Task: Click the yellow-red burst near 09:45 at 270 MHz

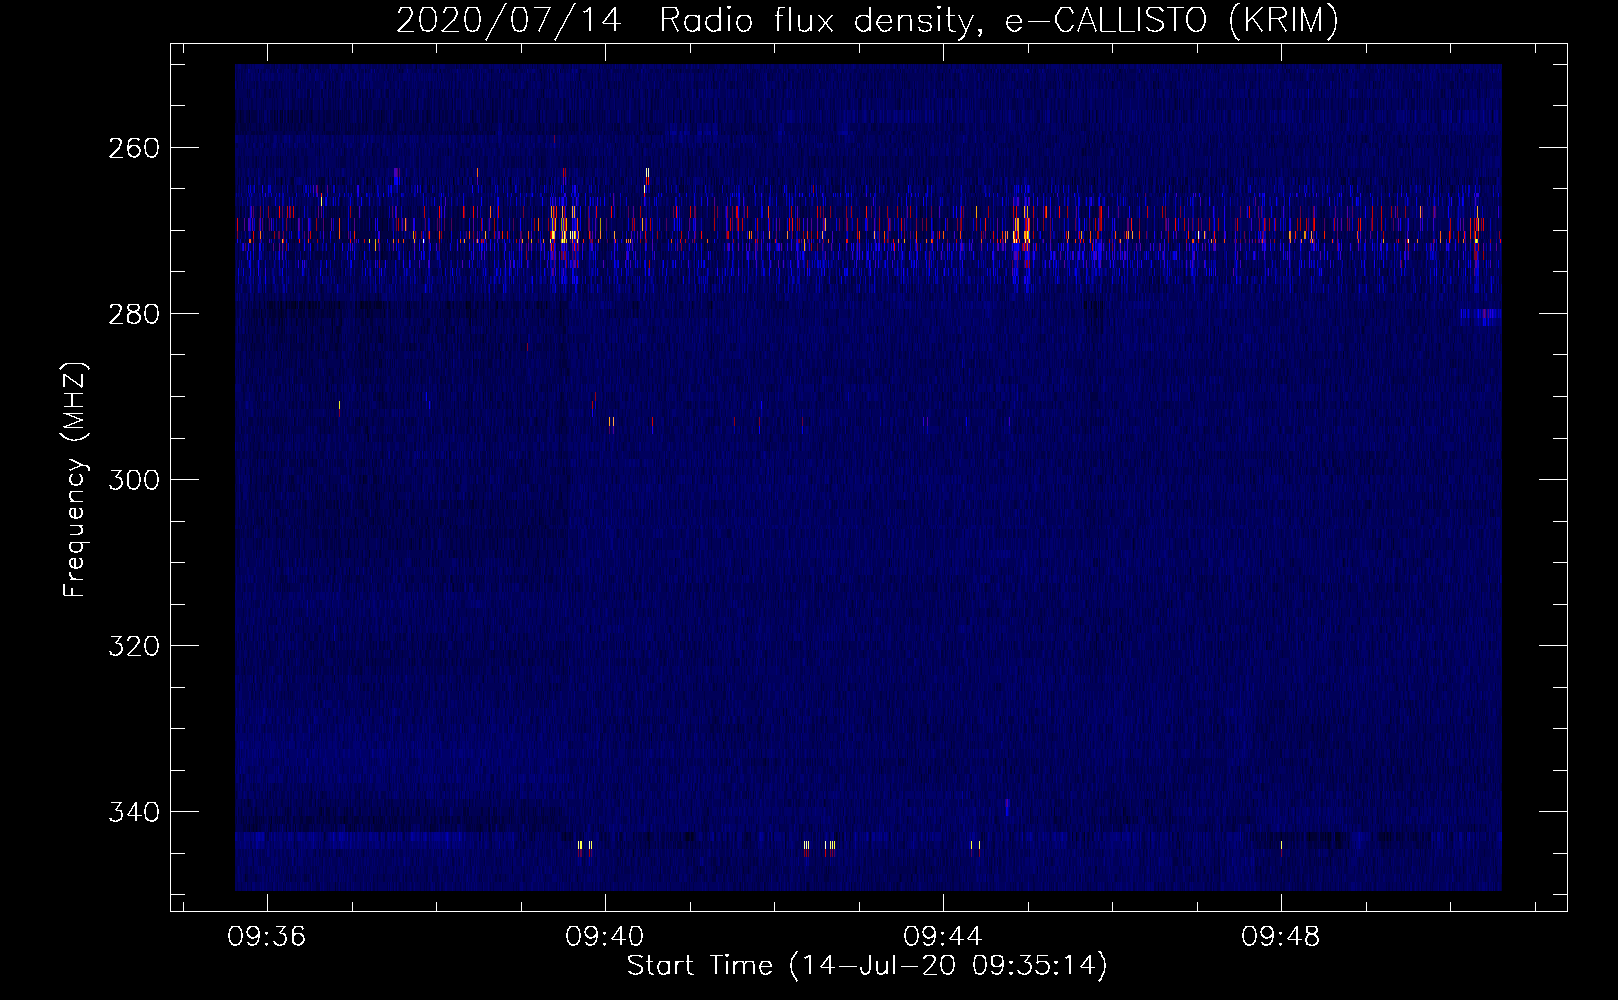Action: tap(1021, 228)
